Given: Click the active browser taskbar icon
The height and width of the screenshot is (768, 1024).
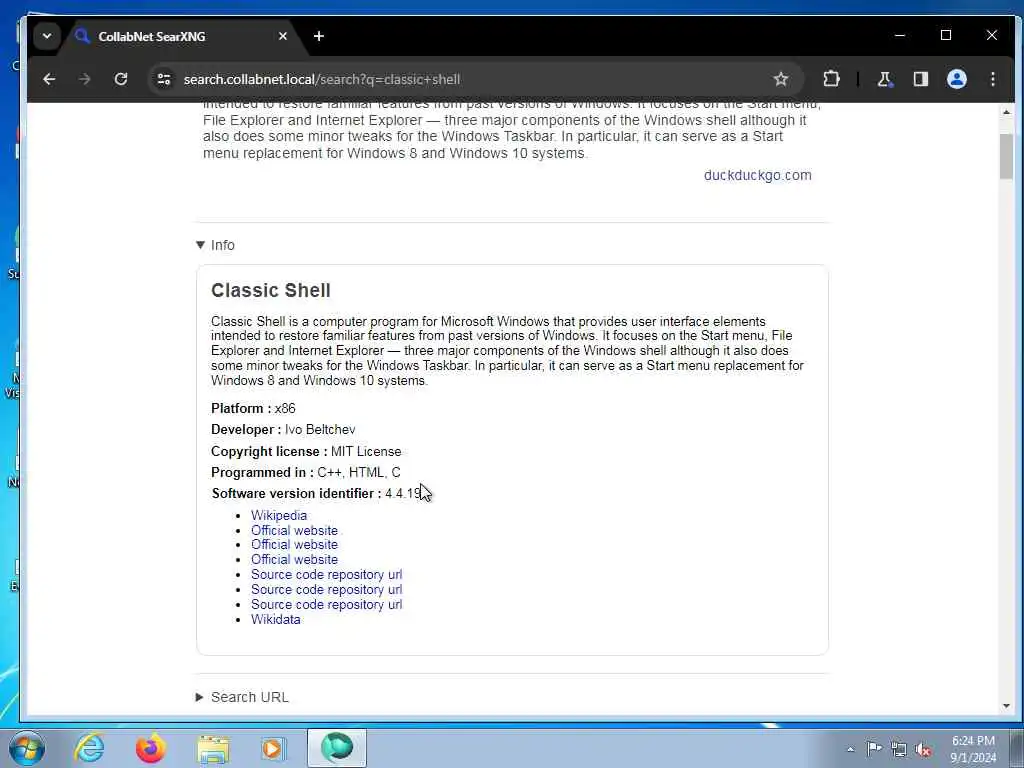Looking at the screenshot, I should [x=337, y=748].
